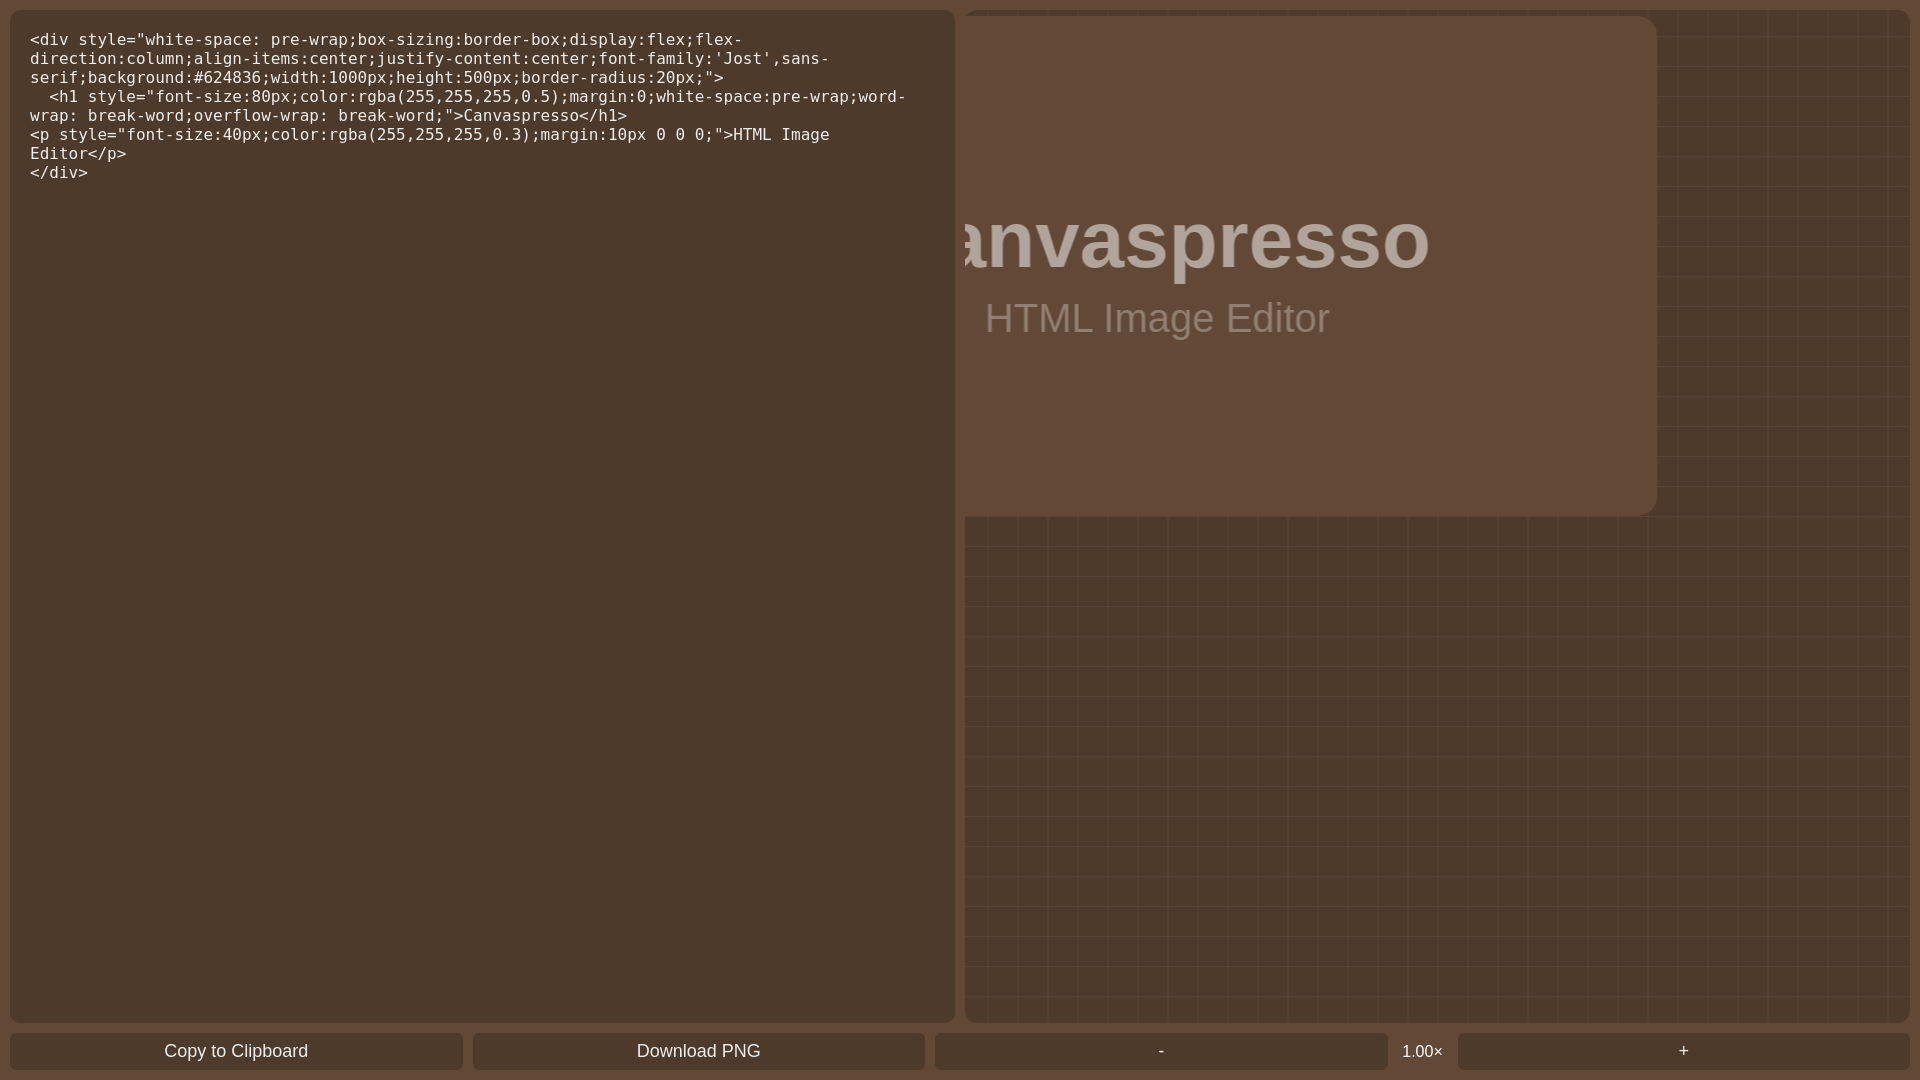Click the Copy to Clipboard button
The image size is (1920, 1080).
(236, 1051)
